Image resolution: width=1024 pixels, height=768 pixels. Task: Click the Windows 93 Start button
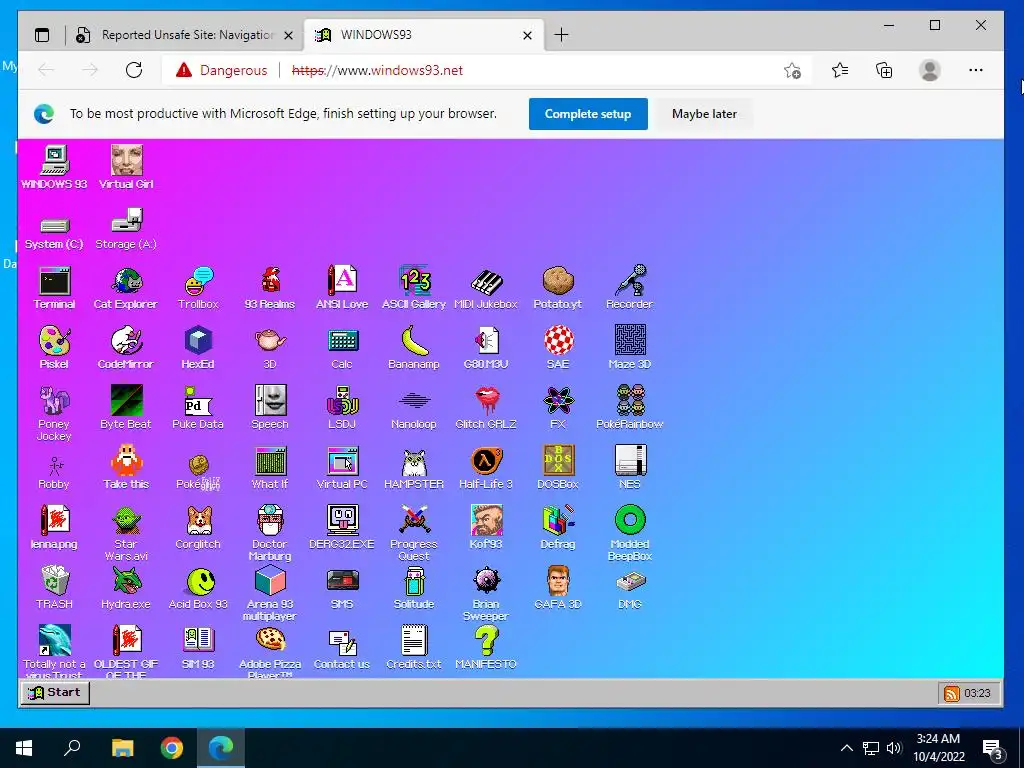[x=55, y=692]
